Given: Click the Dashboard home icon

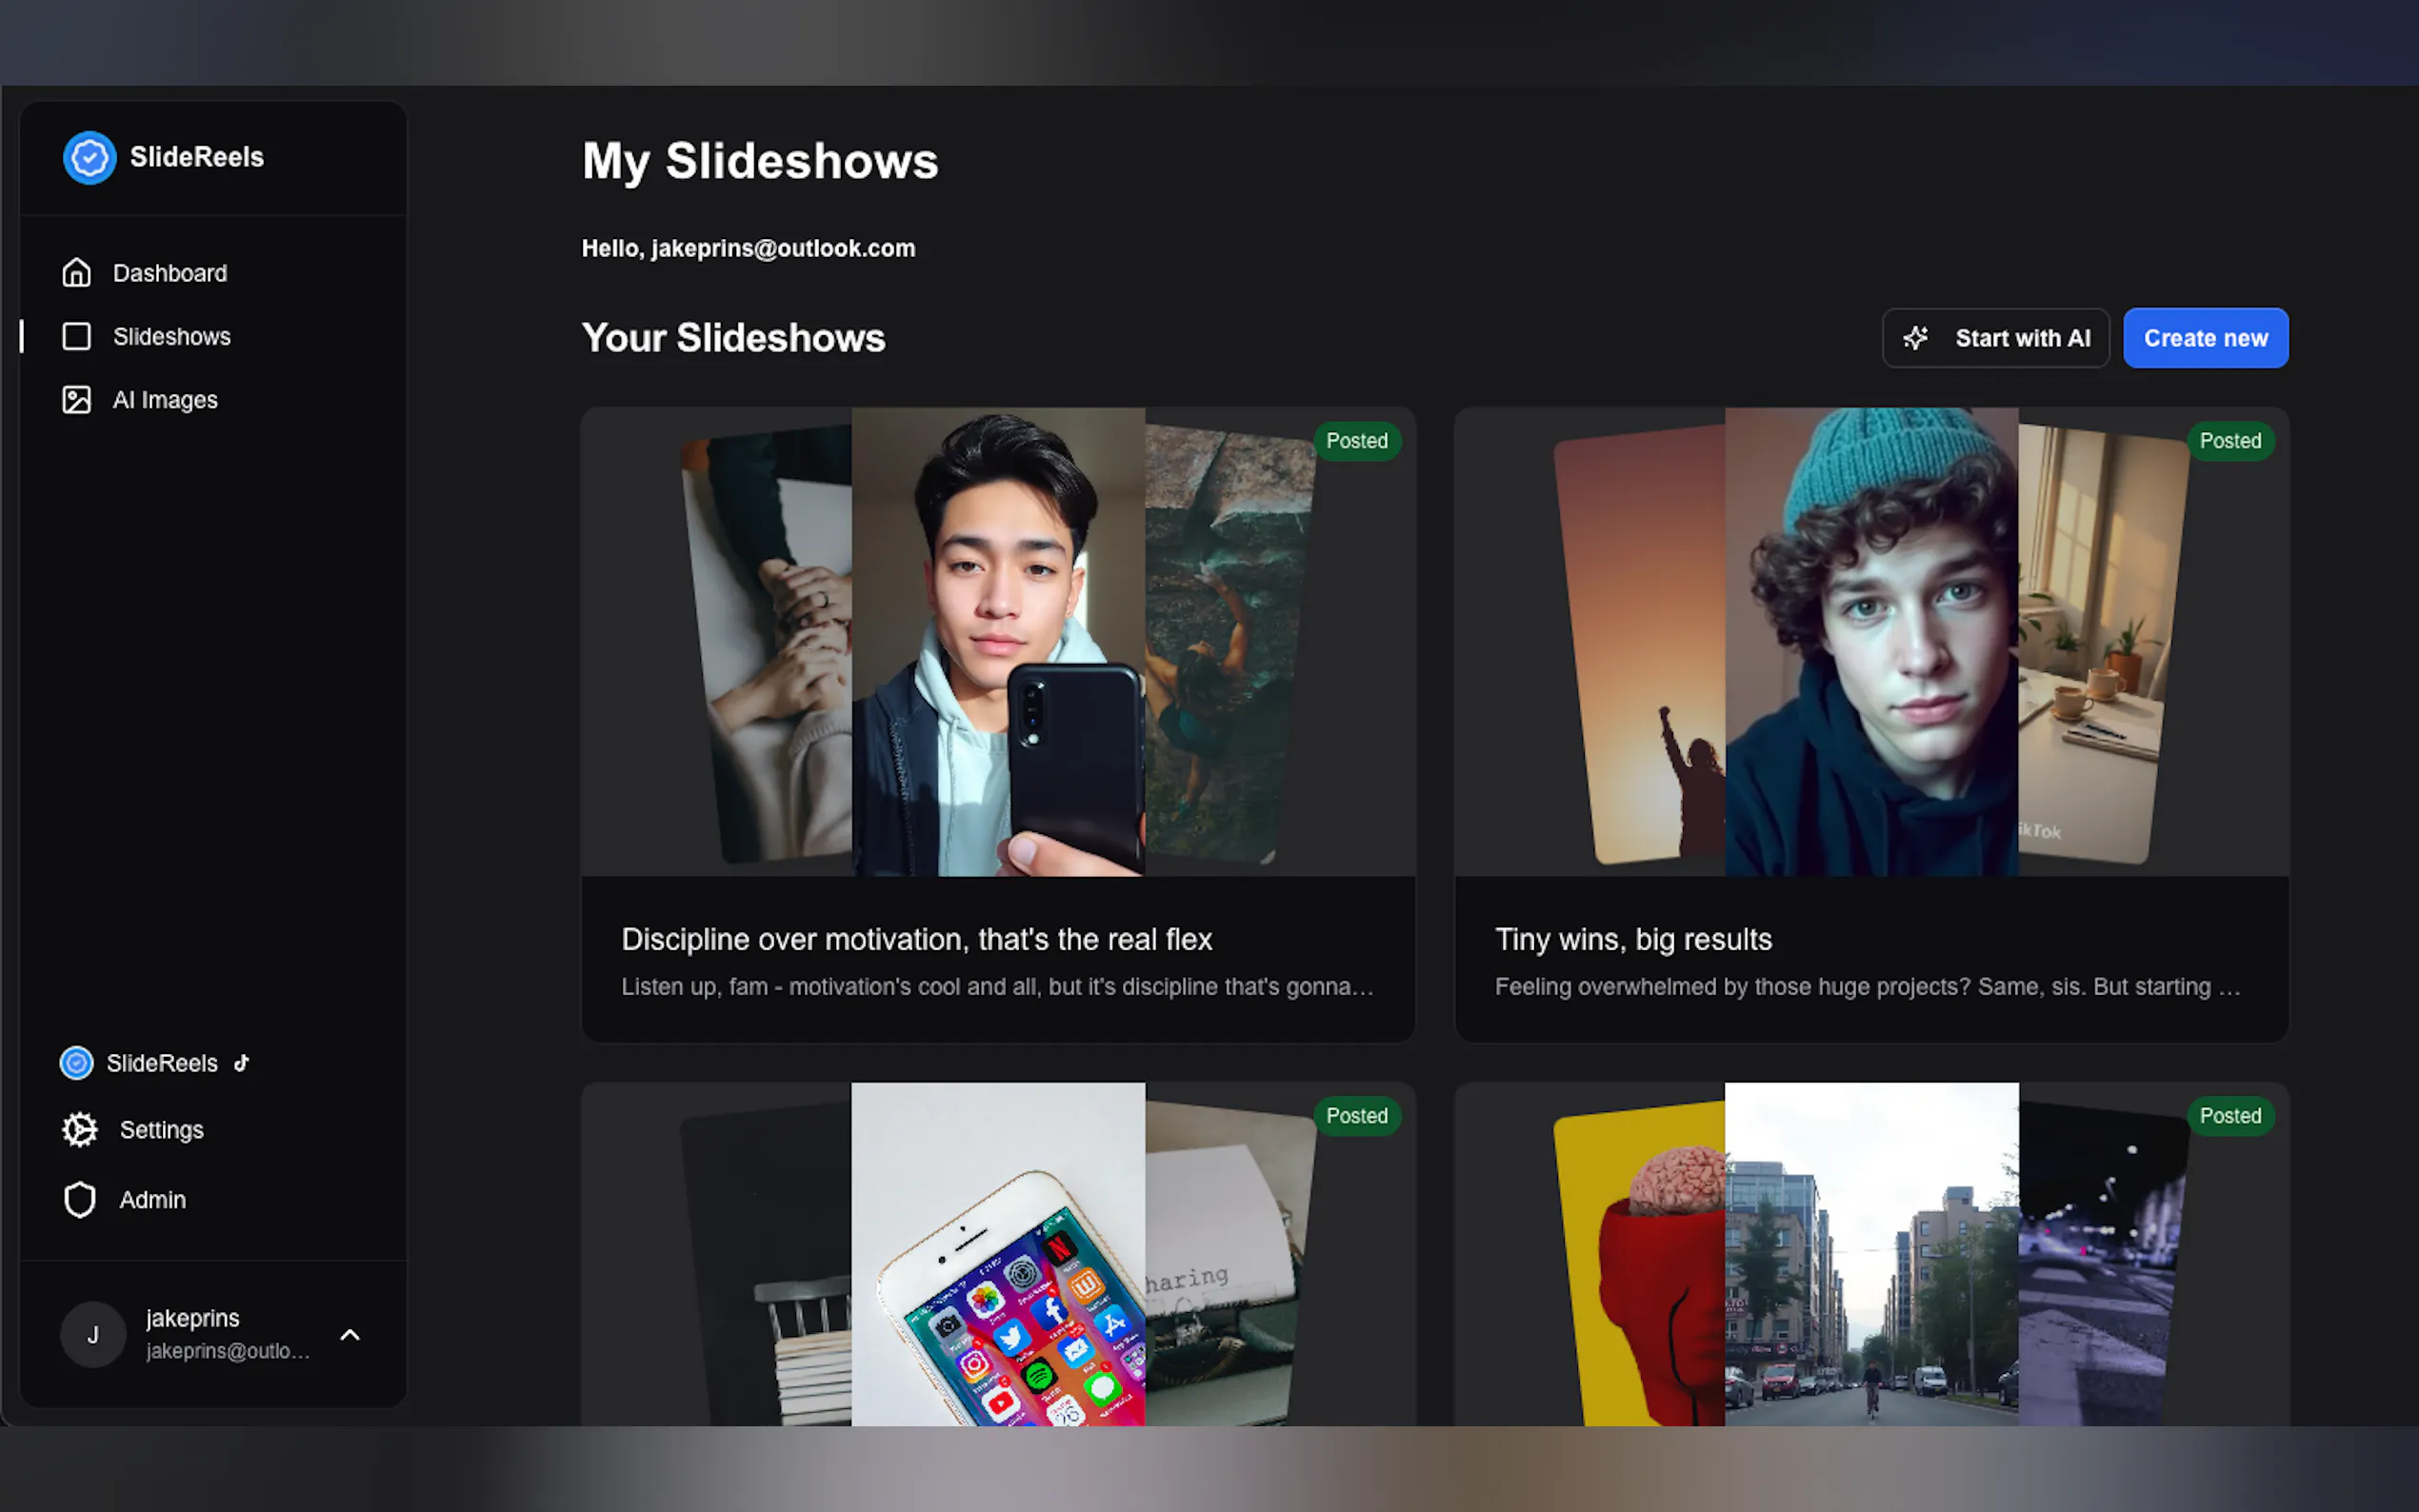Looking at the screenshot, I should click(76, 273).
